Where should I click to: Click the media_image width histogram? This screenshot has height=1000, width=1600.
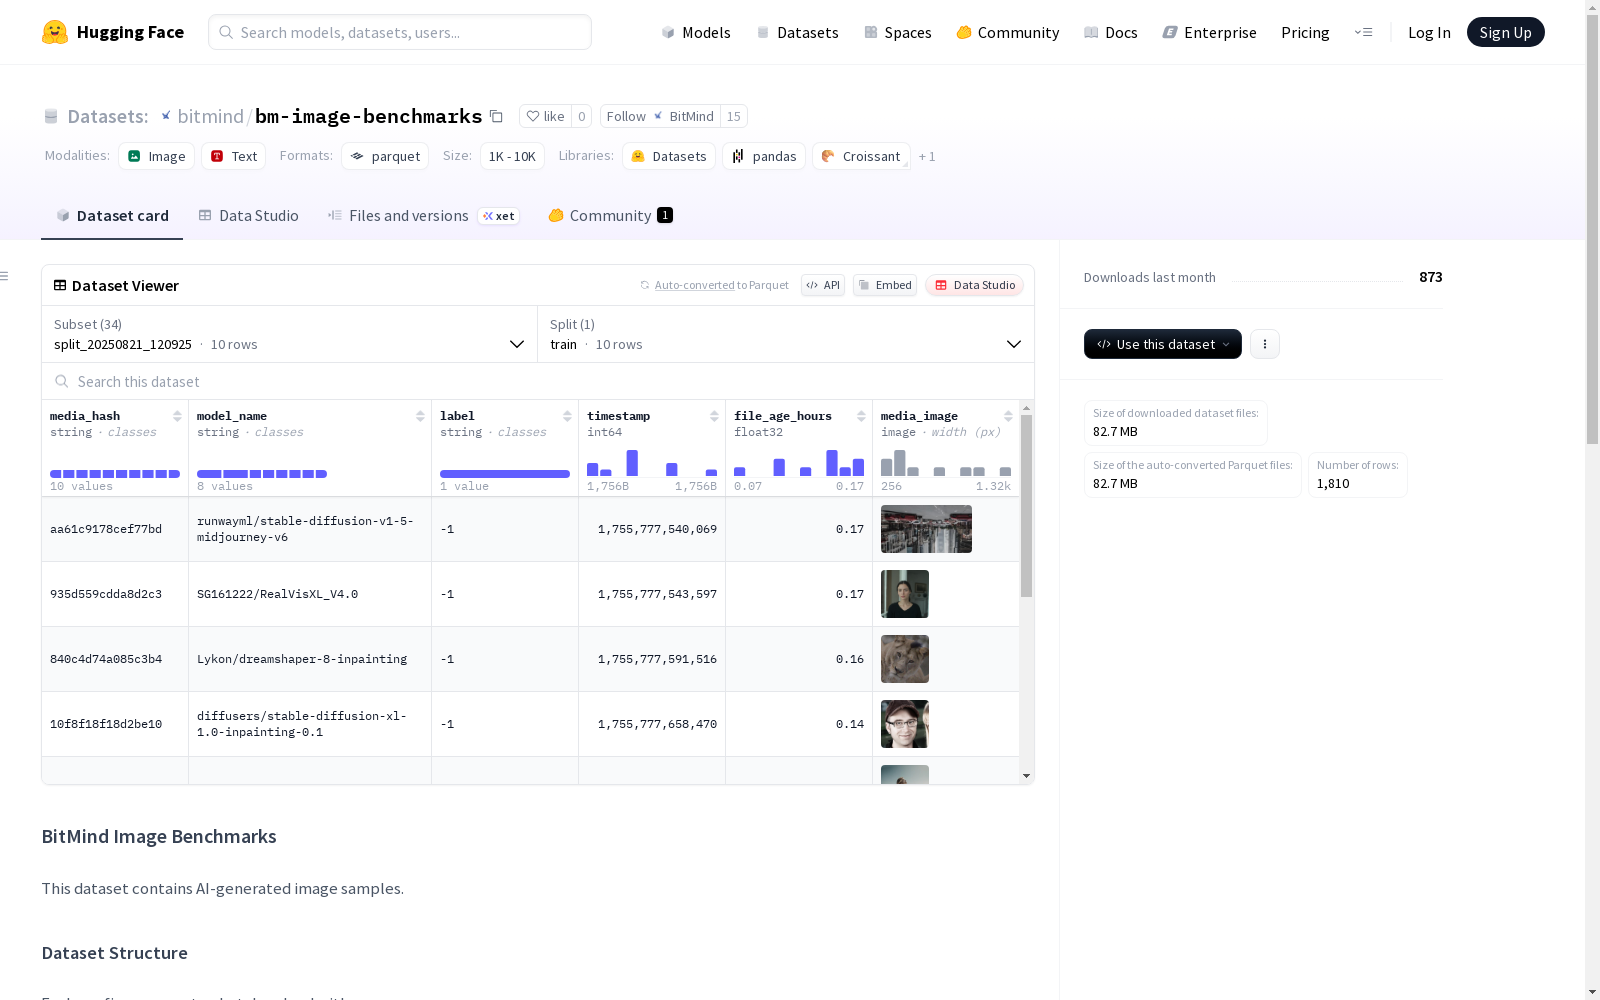(x=946, y=463)
